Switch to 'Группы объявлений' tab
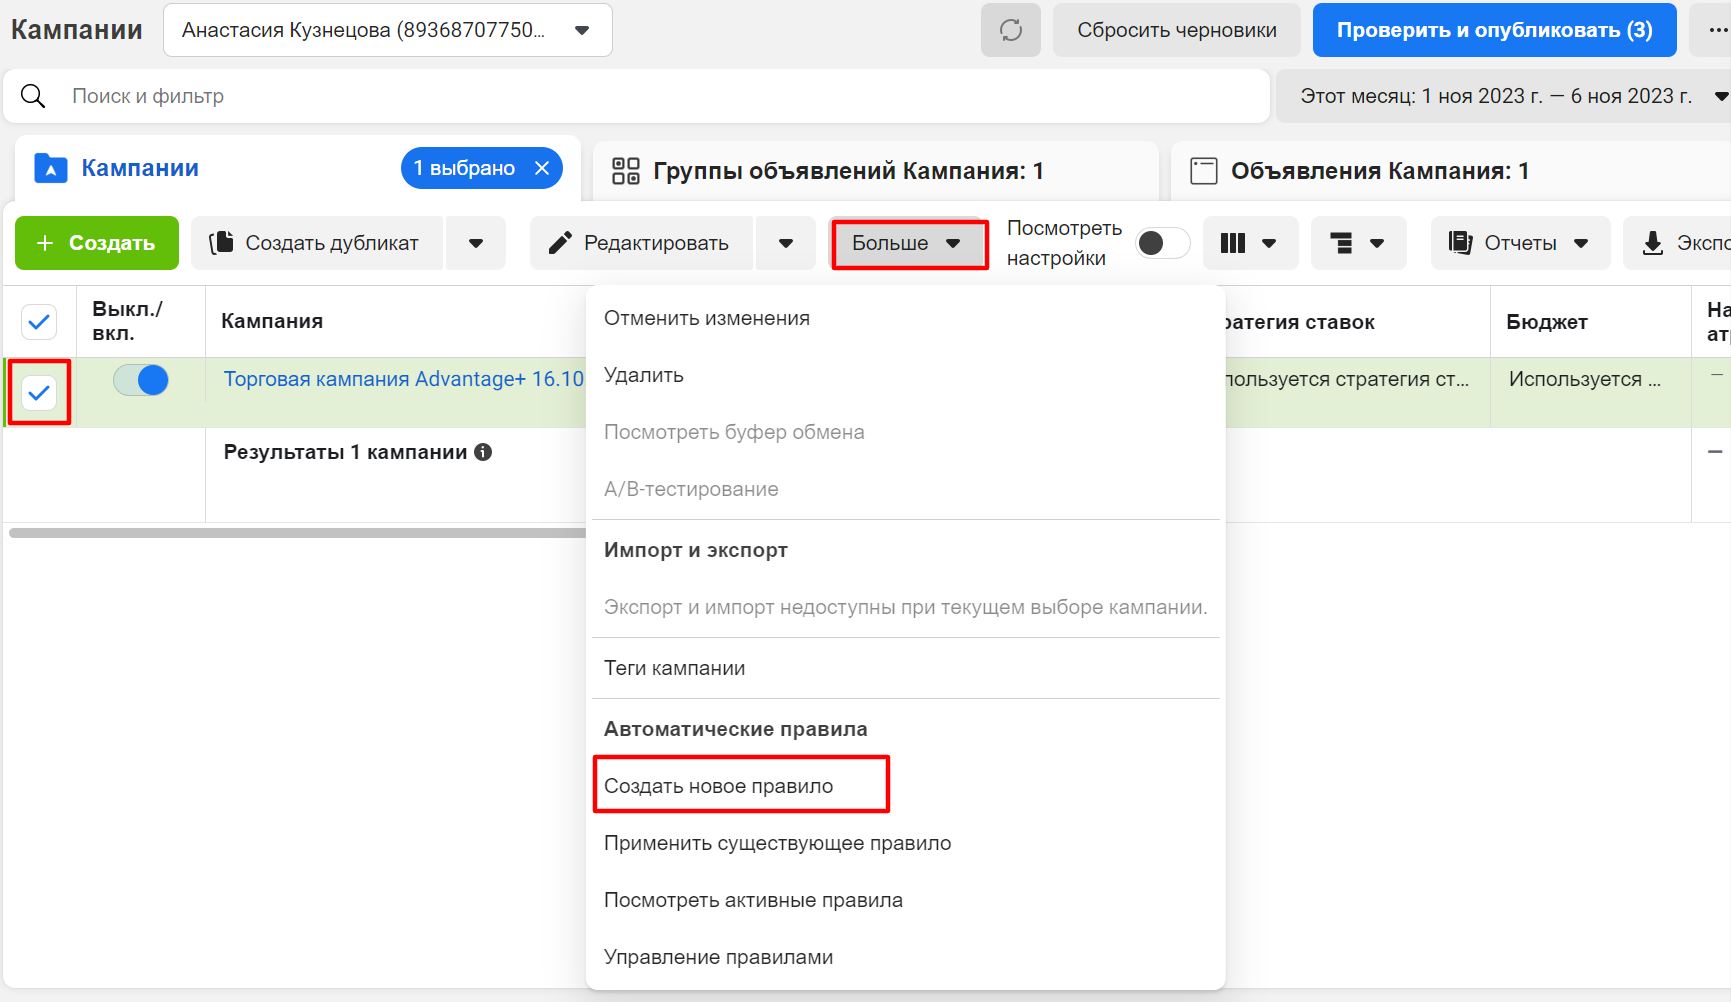The width and height of the screenshot is (1731, 1002). click(876, 171)
